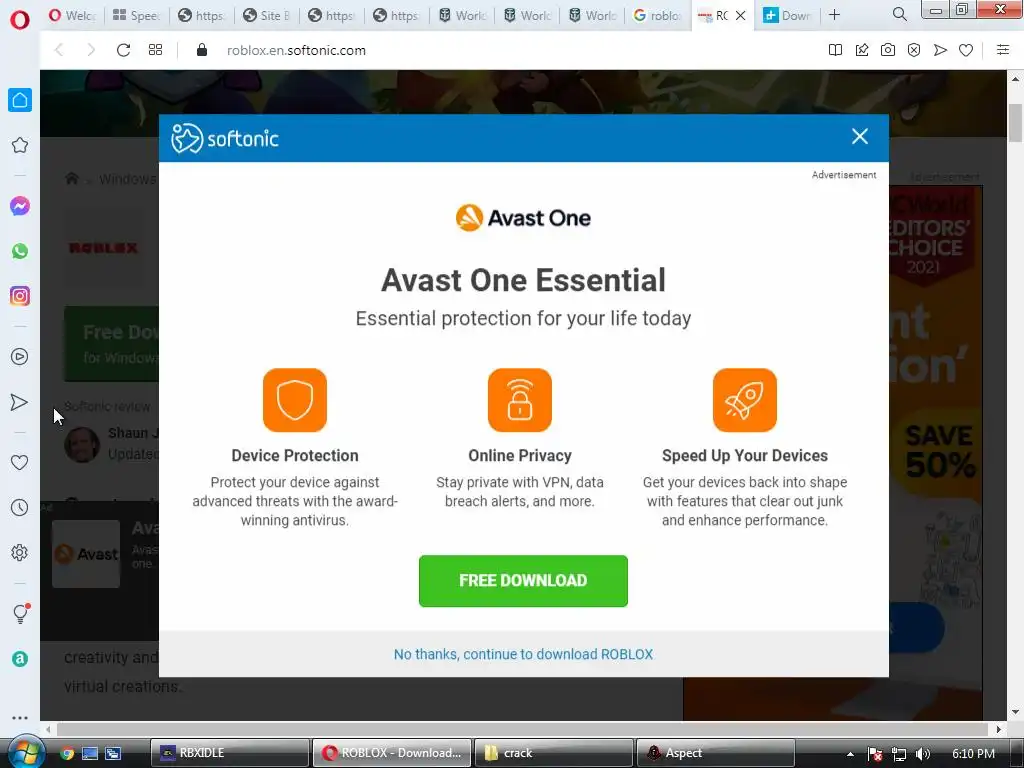Click the softonic logo in popup header

225,138
